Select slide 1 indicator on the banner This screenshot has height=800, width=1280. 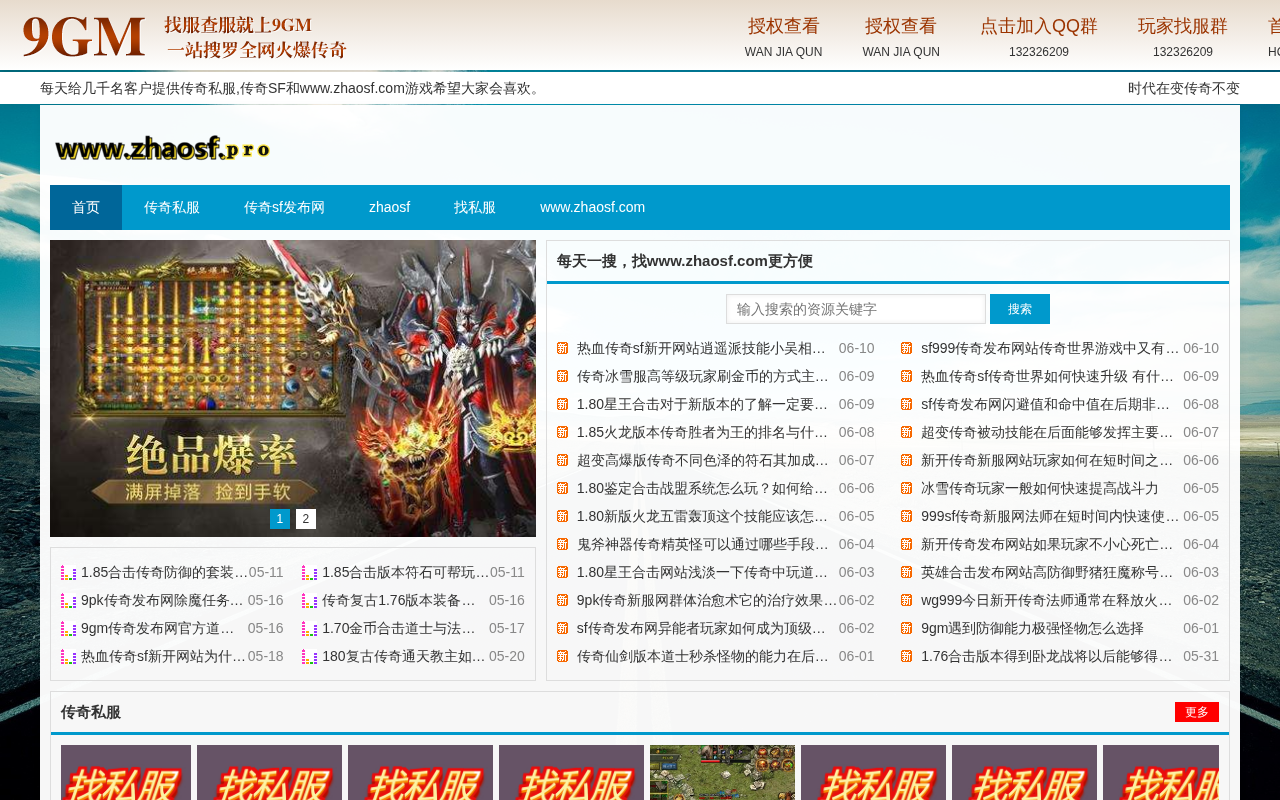tap(280, 519)
